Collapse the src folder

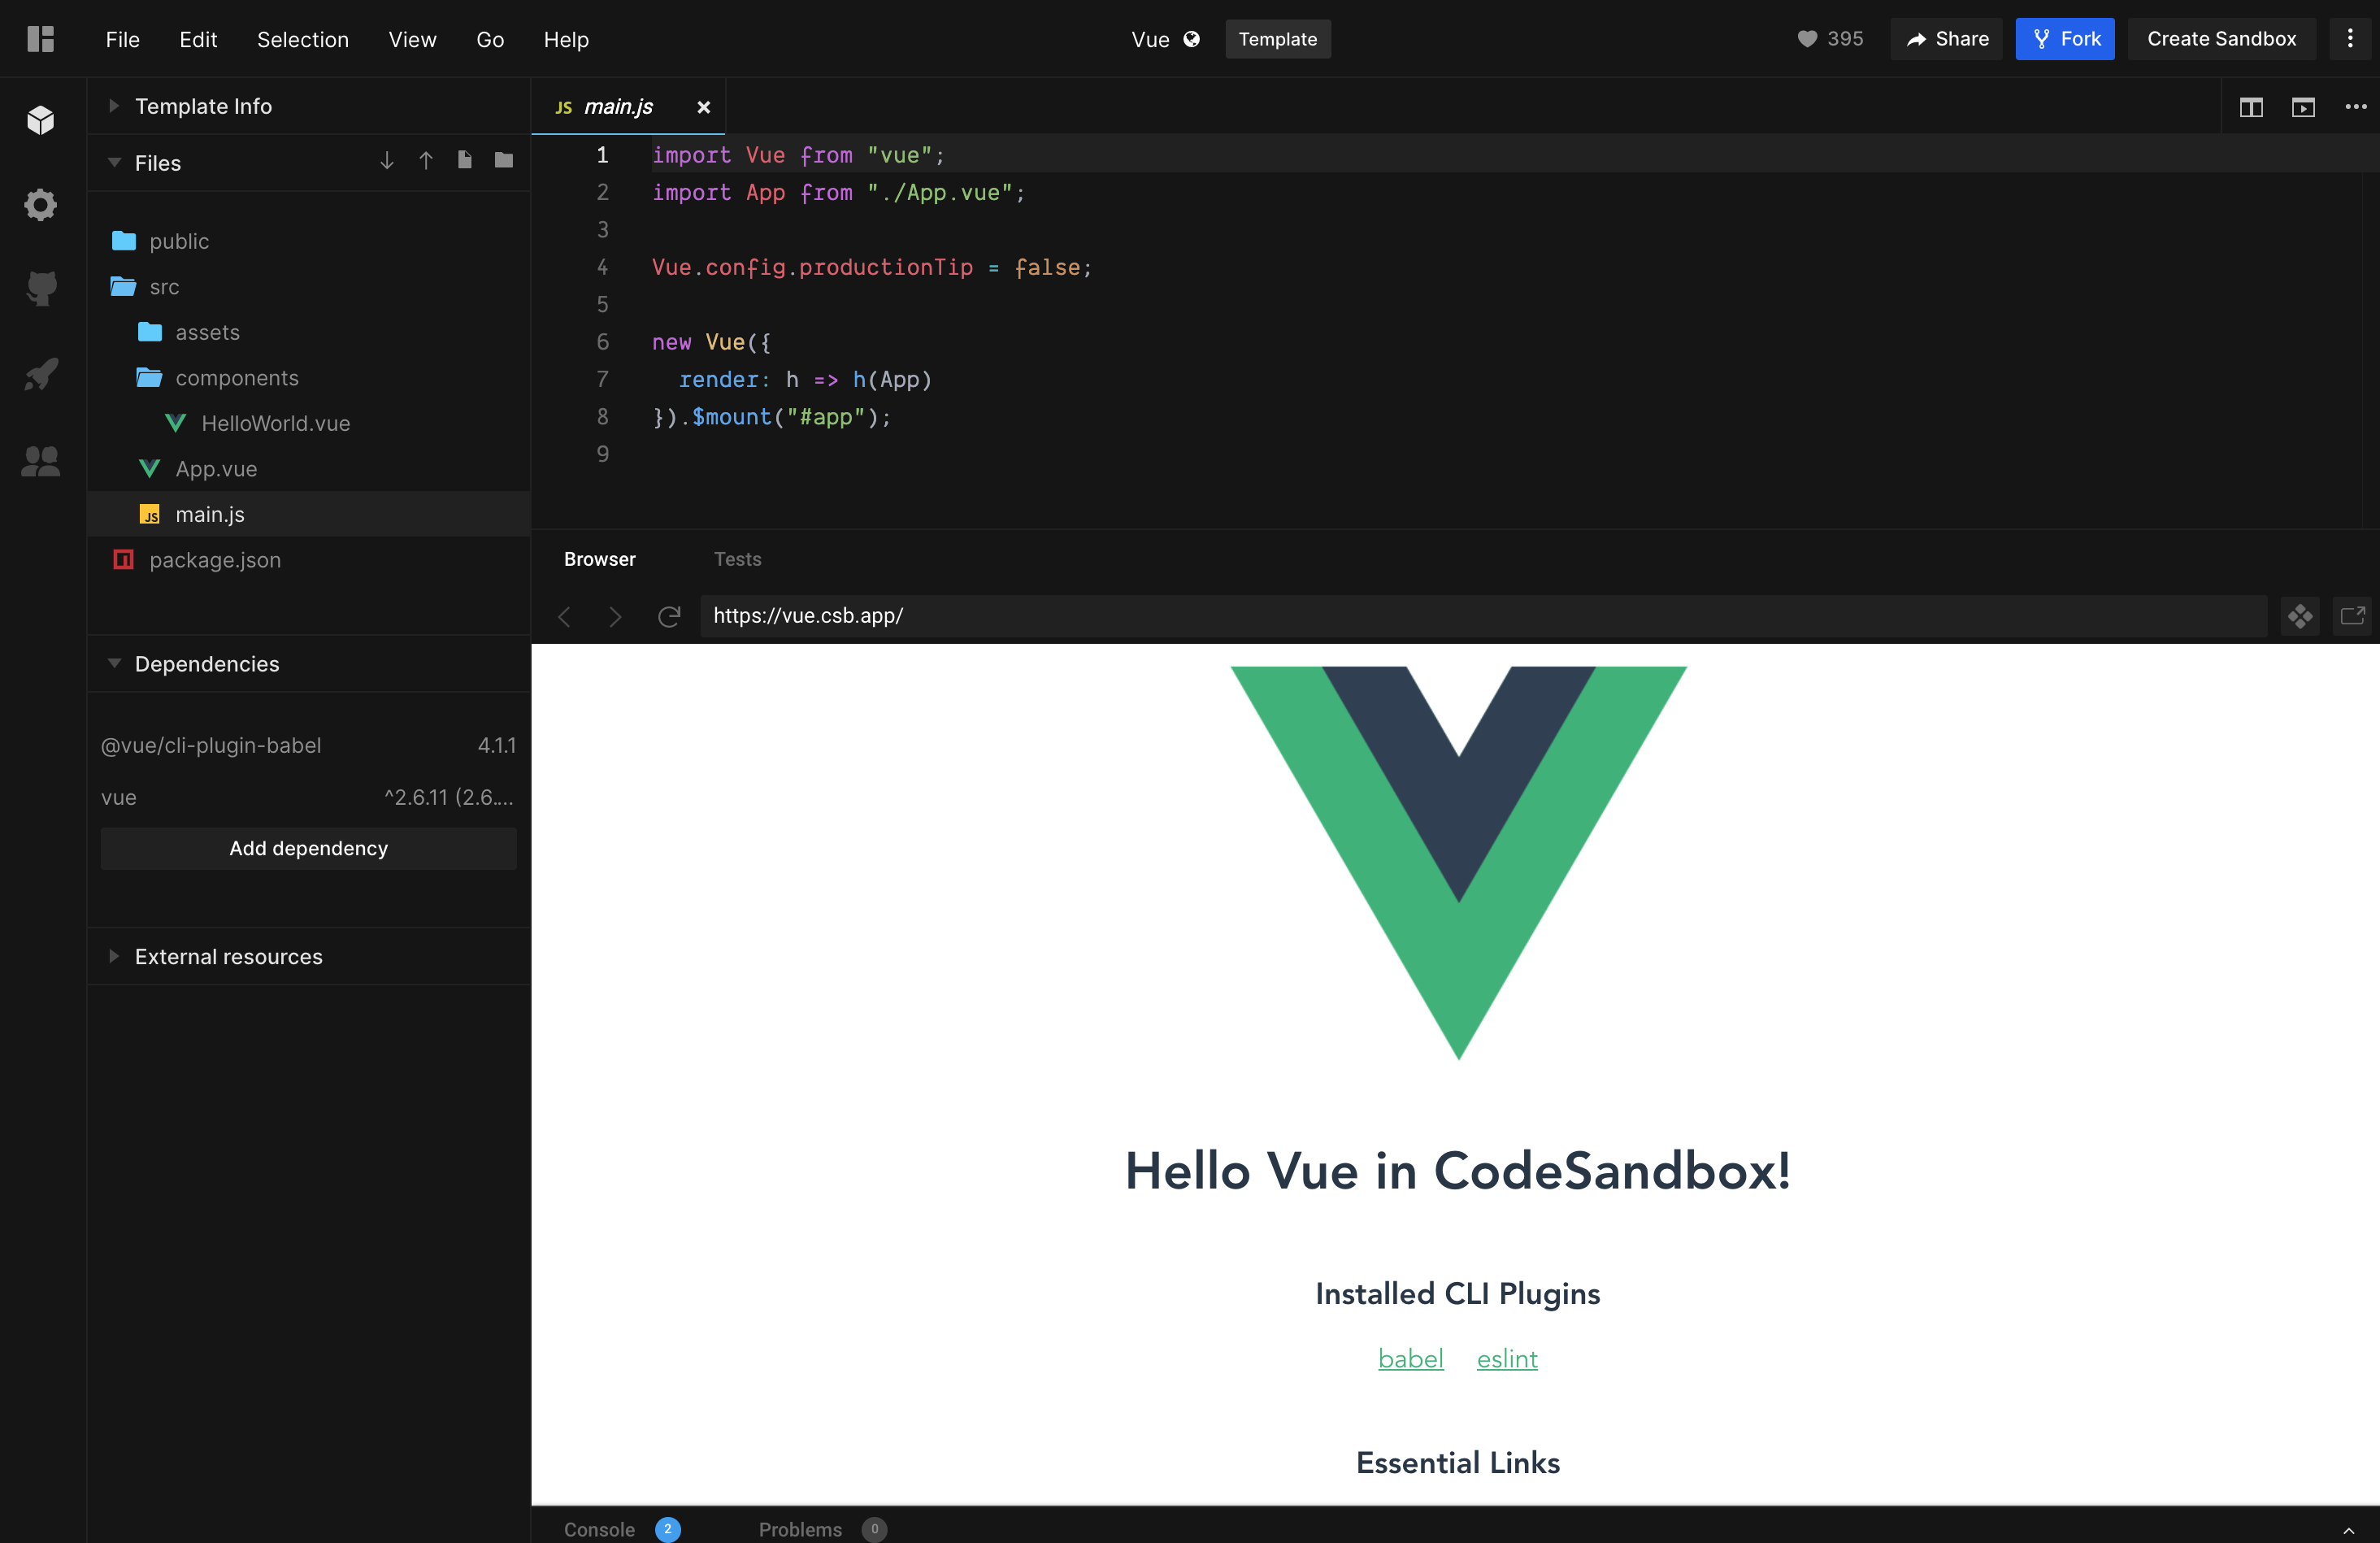coord(309,287)
